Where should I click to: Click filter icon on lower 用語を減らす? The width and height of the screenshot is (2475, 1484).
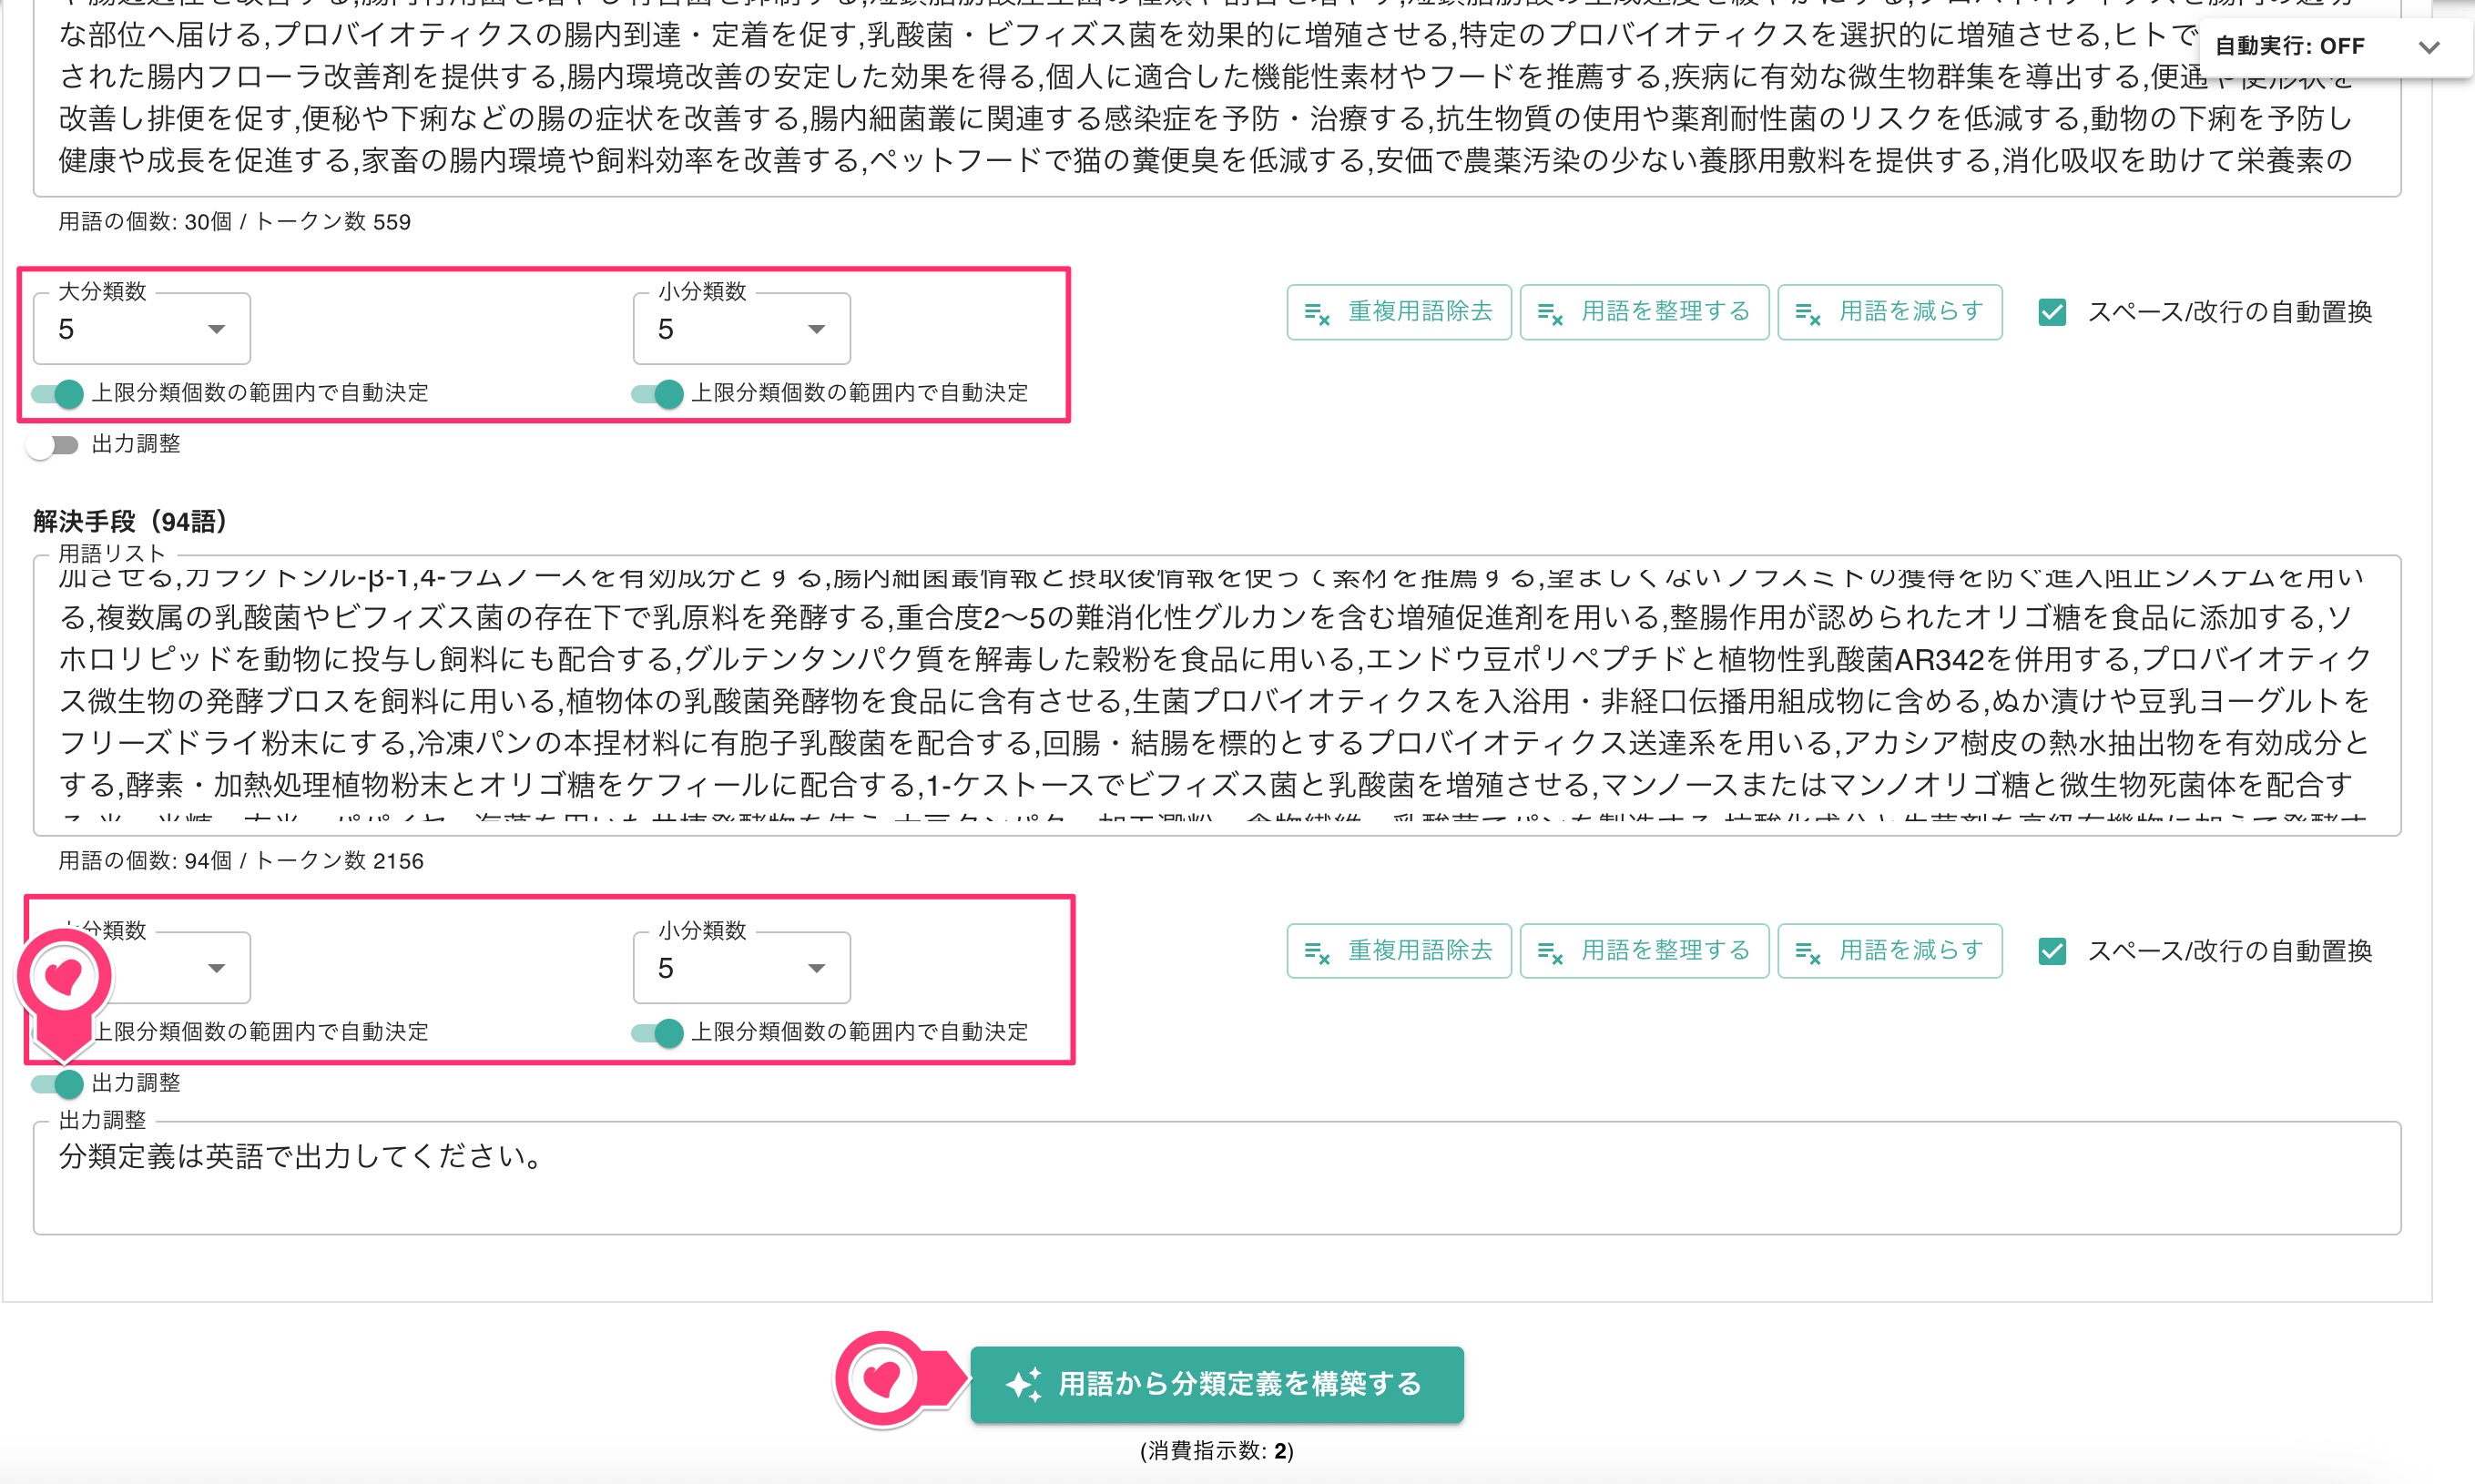(1808, 953)
